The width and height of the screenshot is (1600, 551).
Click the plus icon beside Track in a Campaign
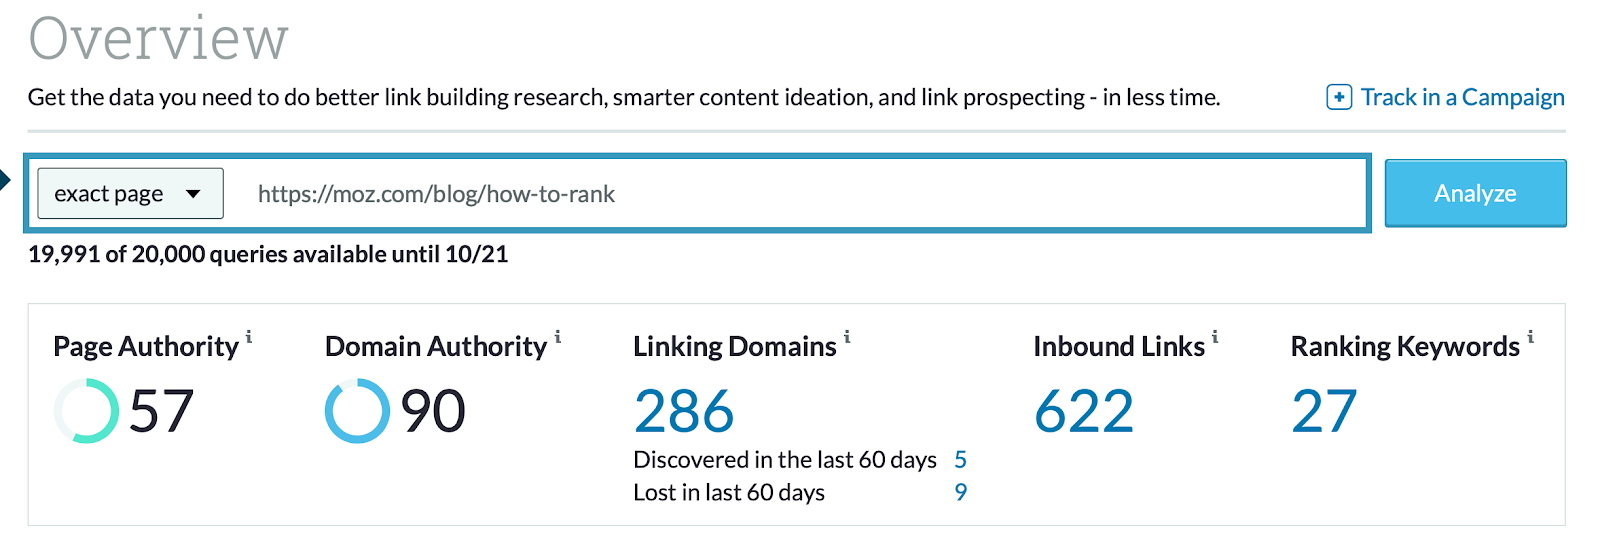1339,97
